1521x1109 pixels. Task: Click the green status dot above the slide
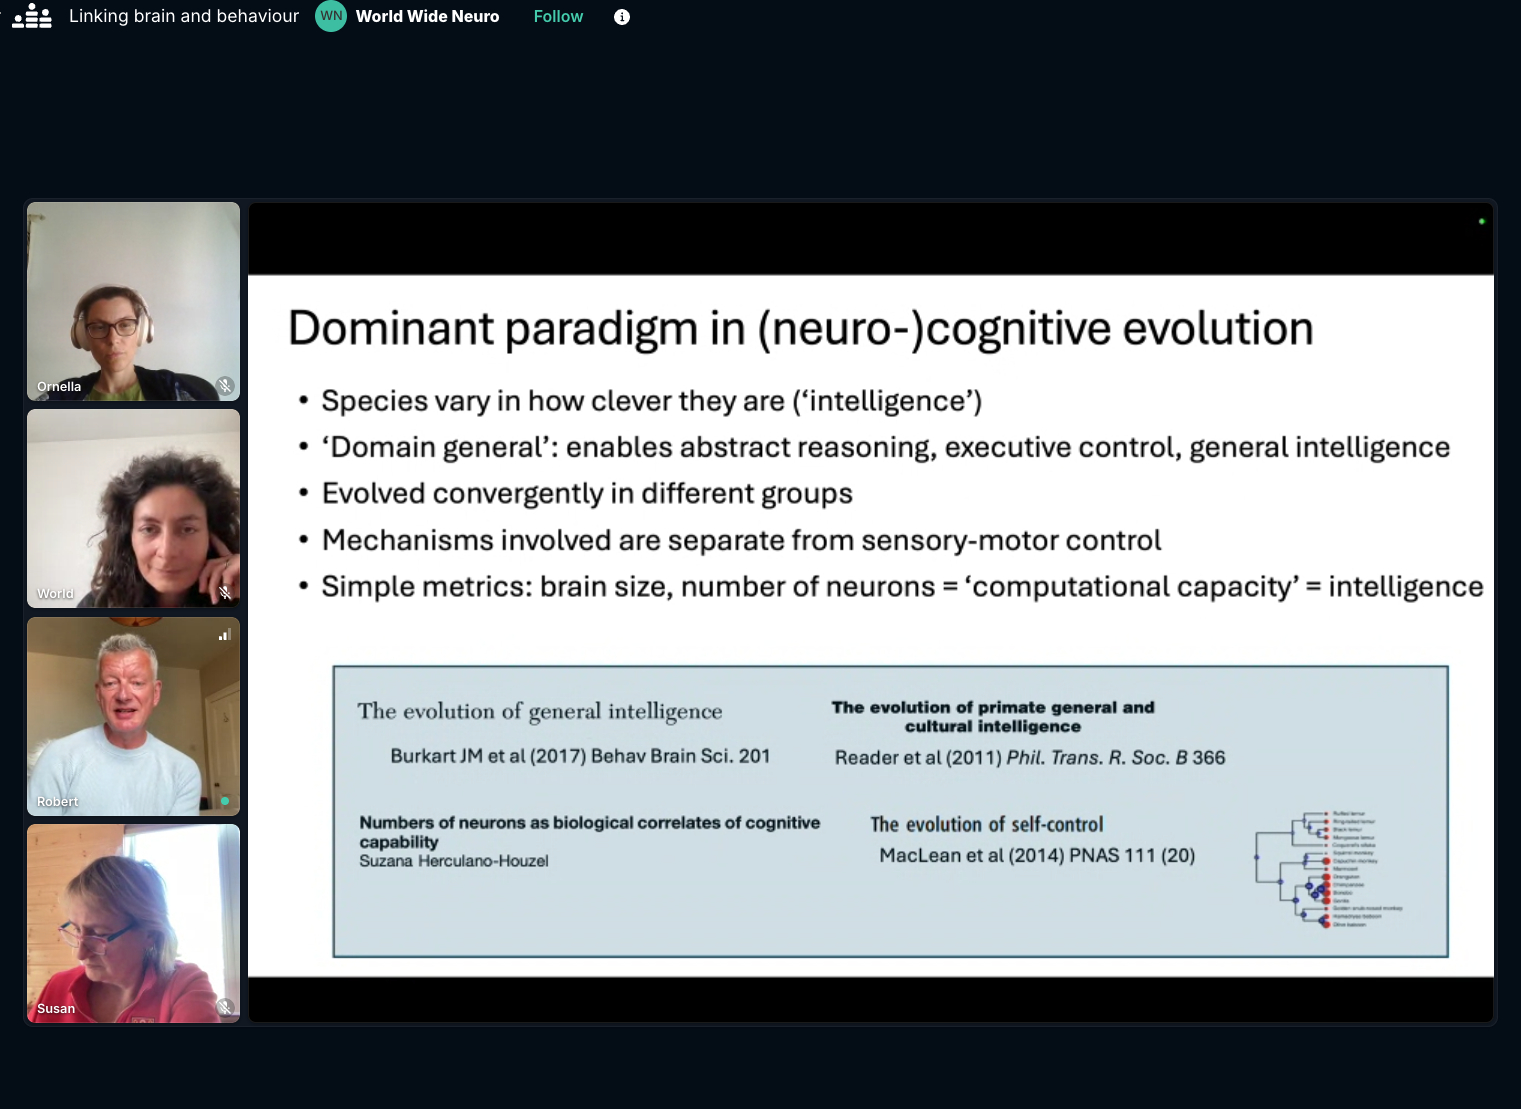[1481, 221]
